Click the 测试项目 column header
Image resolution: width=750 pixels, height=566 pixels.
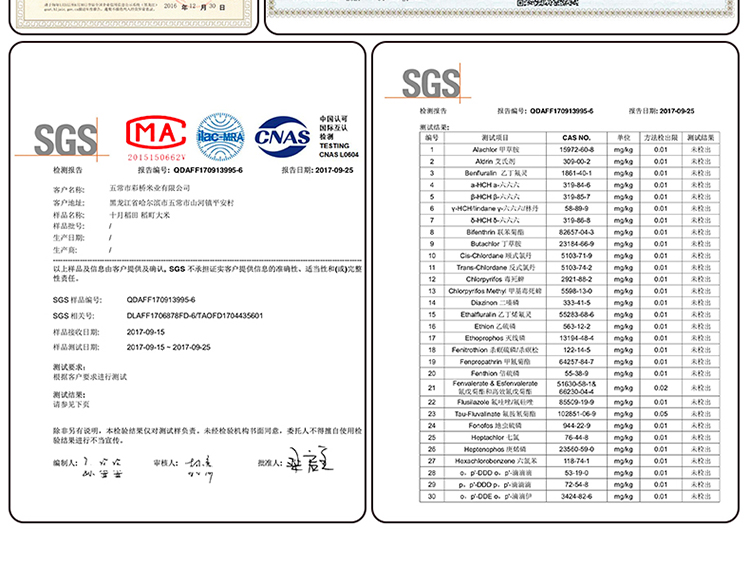495,137
